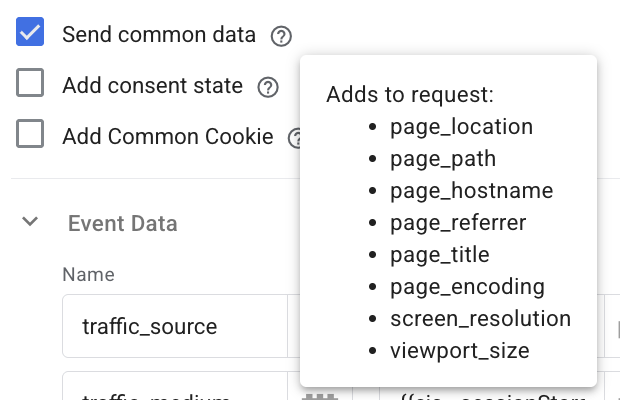This screenshot has width=620, height=400.
Task: Click variable picker icon beside traffic_medium
Action: pyautogui.click(x=320, y=396)
